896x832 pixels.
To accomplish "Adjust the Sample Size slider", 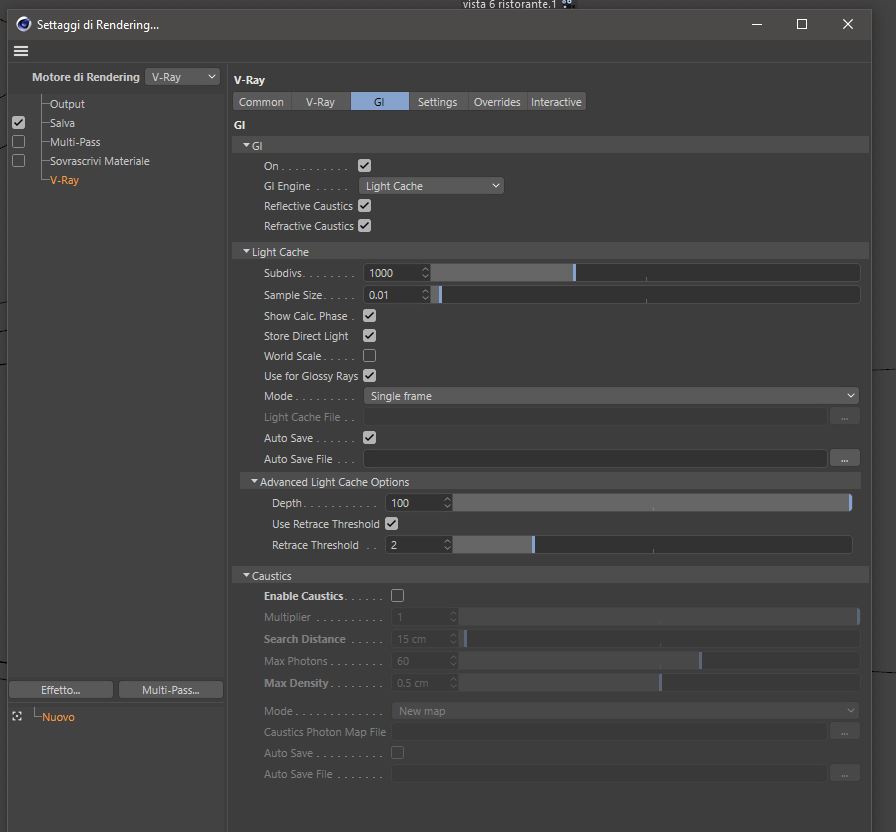I will coord(645,294).
